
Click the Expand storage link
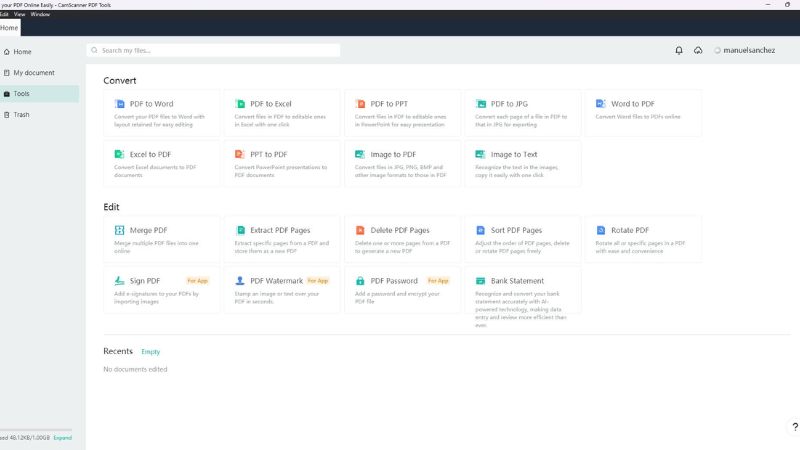click(x=62, y=438)
